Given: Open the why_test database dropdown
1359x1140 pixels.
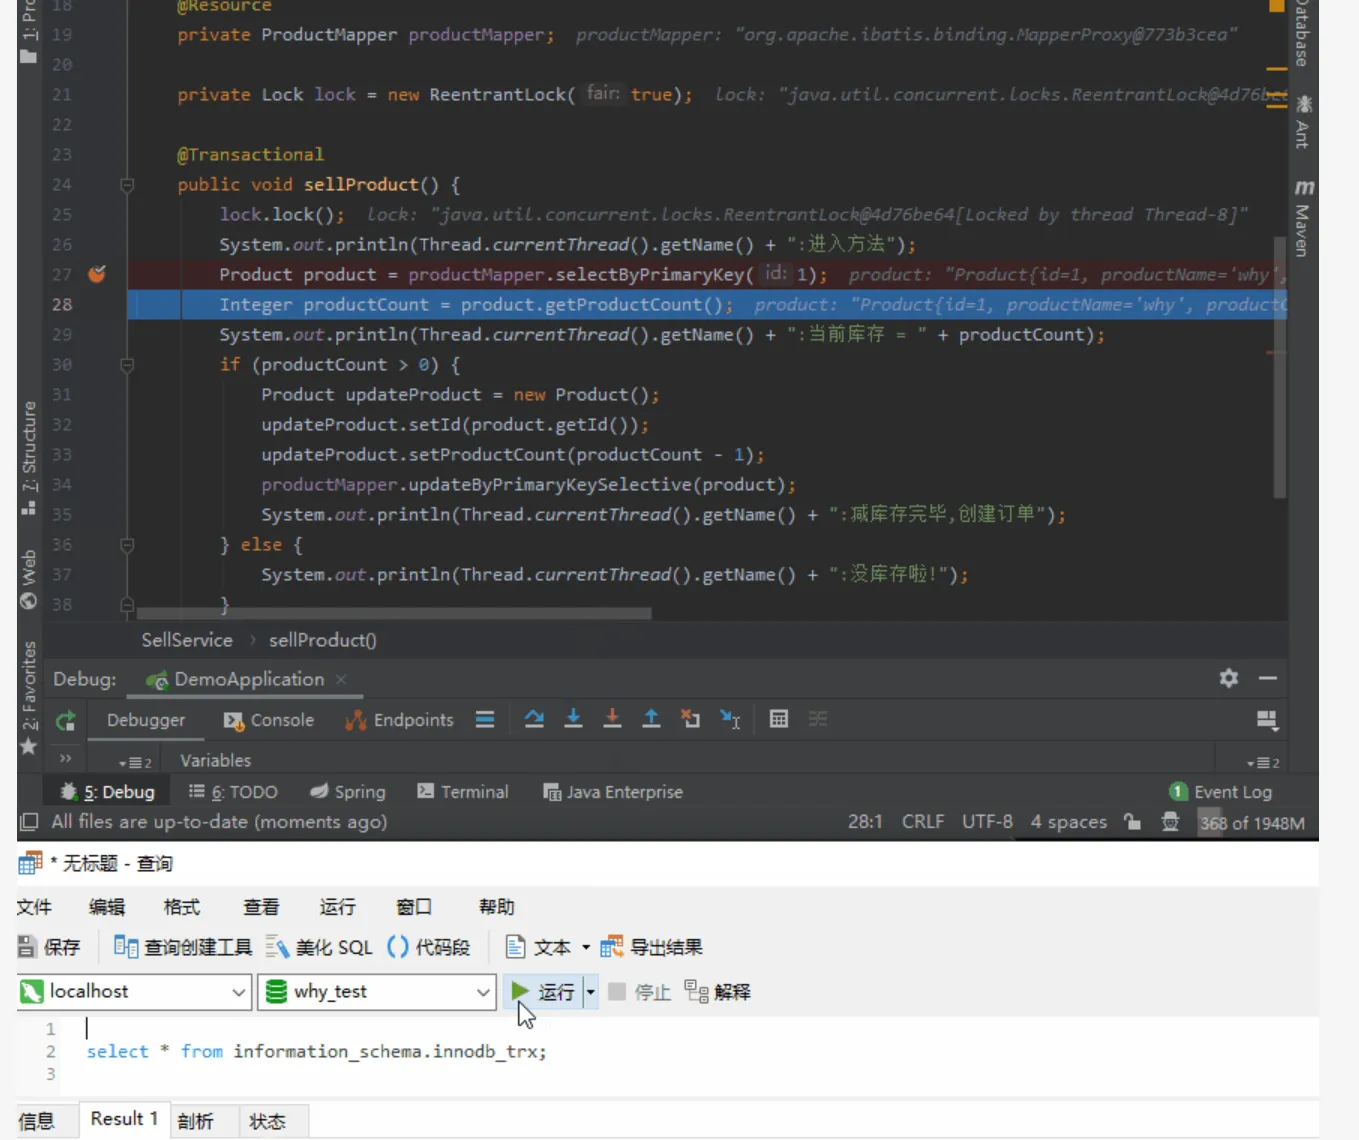Looking at the screenshot, I should click(483, 992).
